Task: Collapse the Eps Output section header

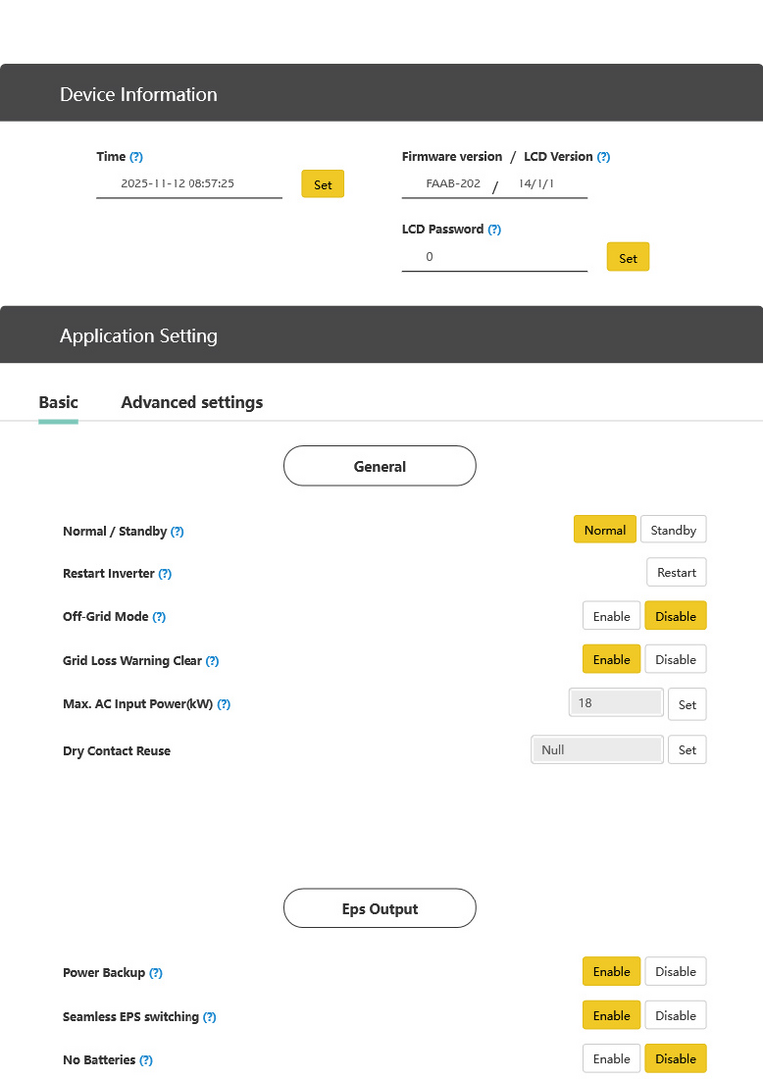Action: [380, 909]
